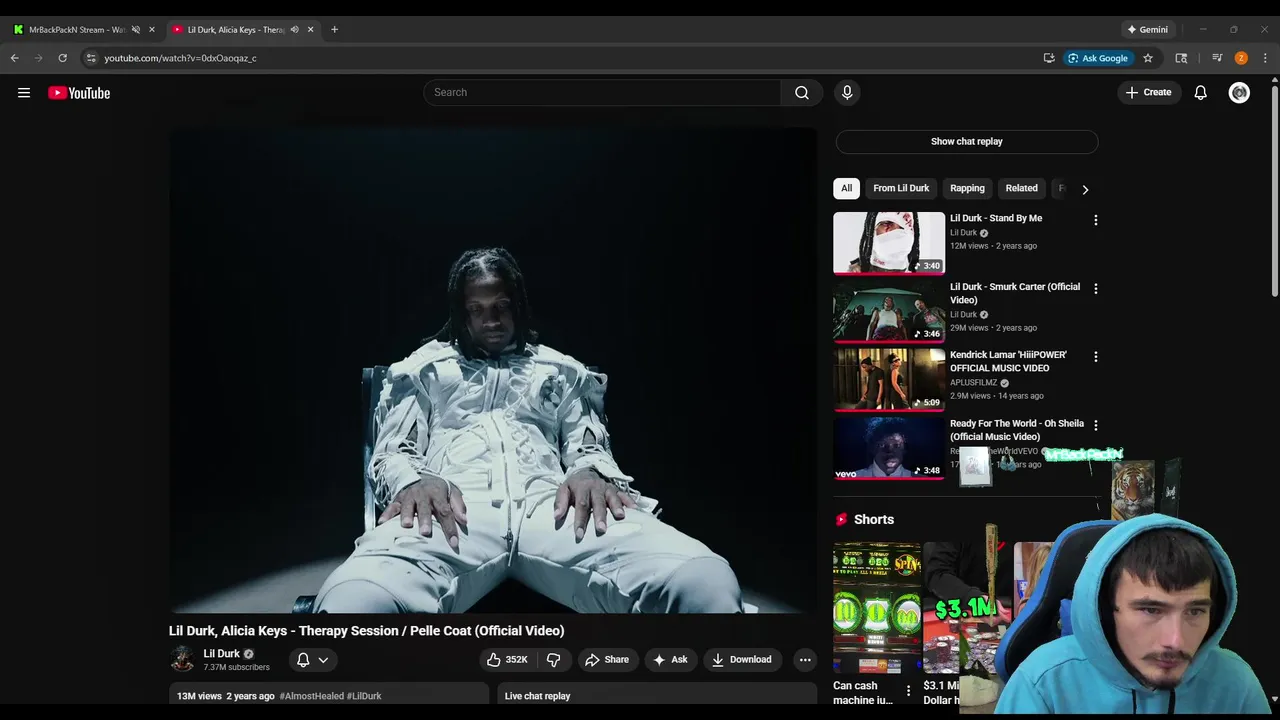
Task: Click the '13M views' description text
Action: (199, 696)
